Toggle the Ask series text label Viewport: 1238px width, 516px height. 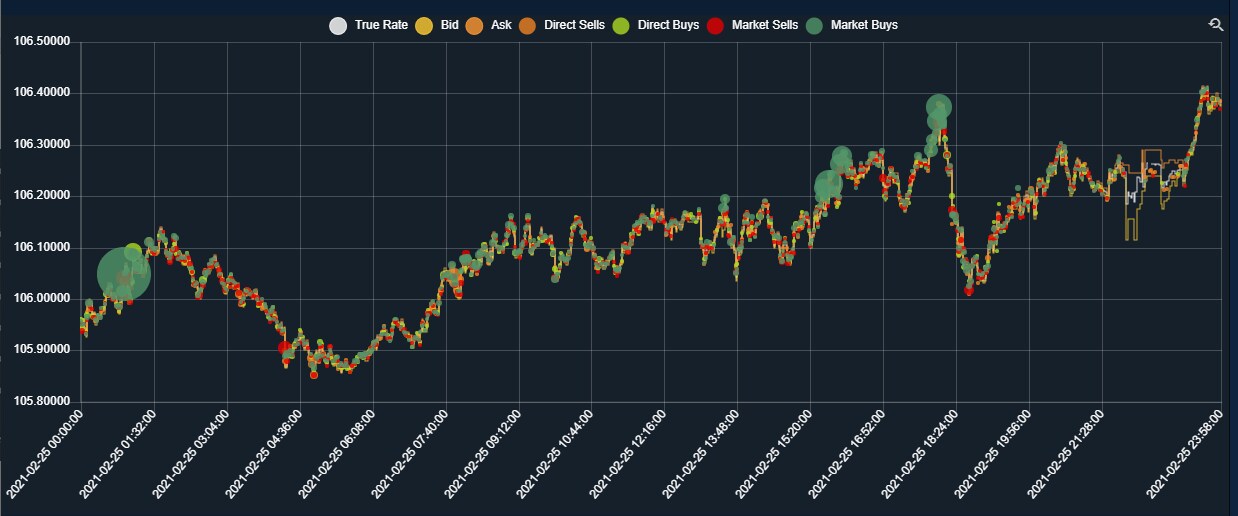coord(501,25)
